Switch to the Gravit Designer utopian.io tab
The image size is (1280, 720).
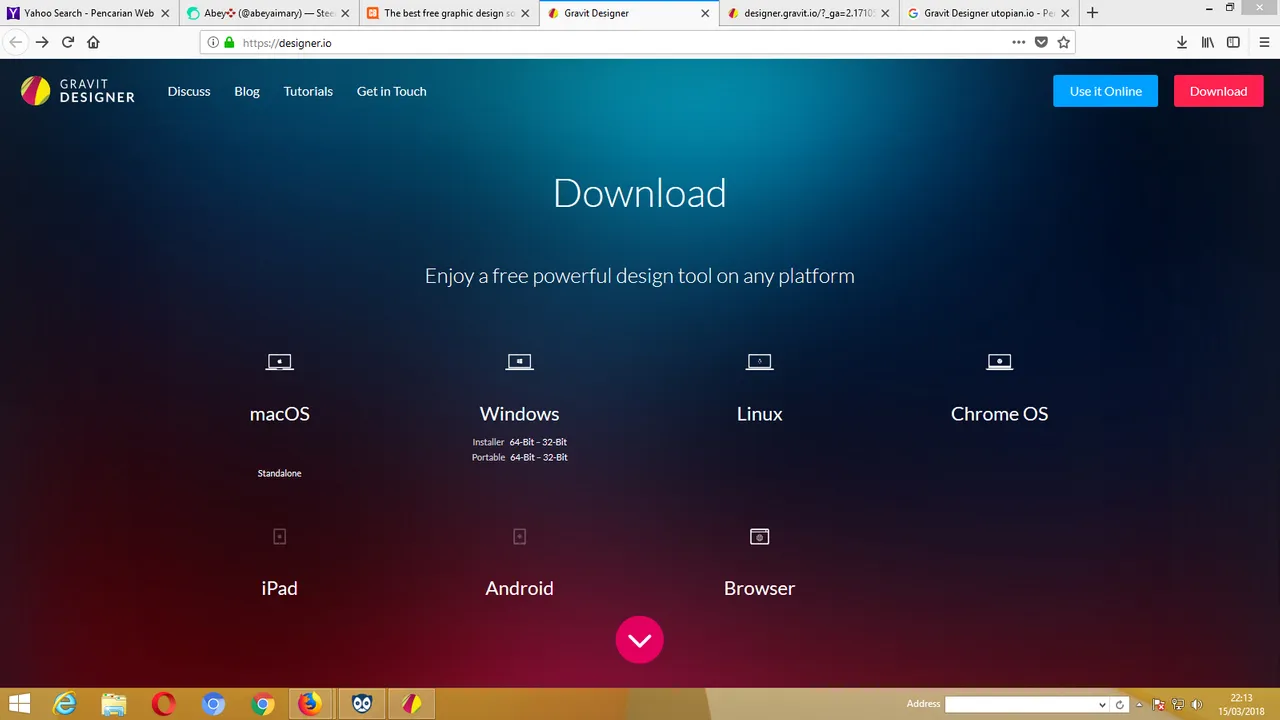pyautogui.click(x=988, y=13)
